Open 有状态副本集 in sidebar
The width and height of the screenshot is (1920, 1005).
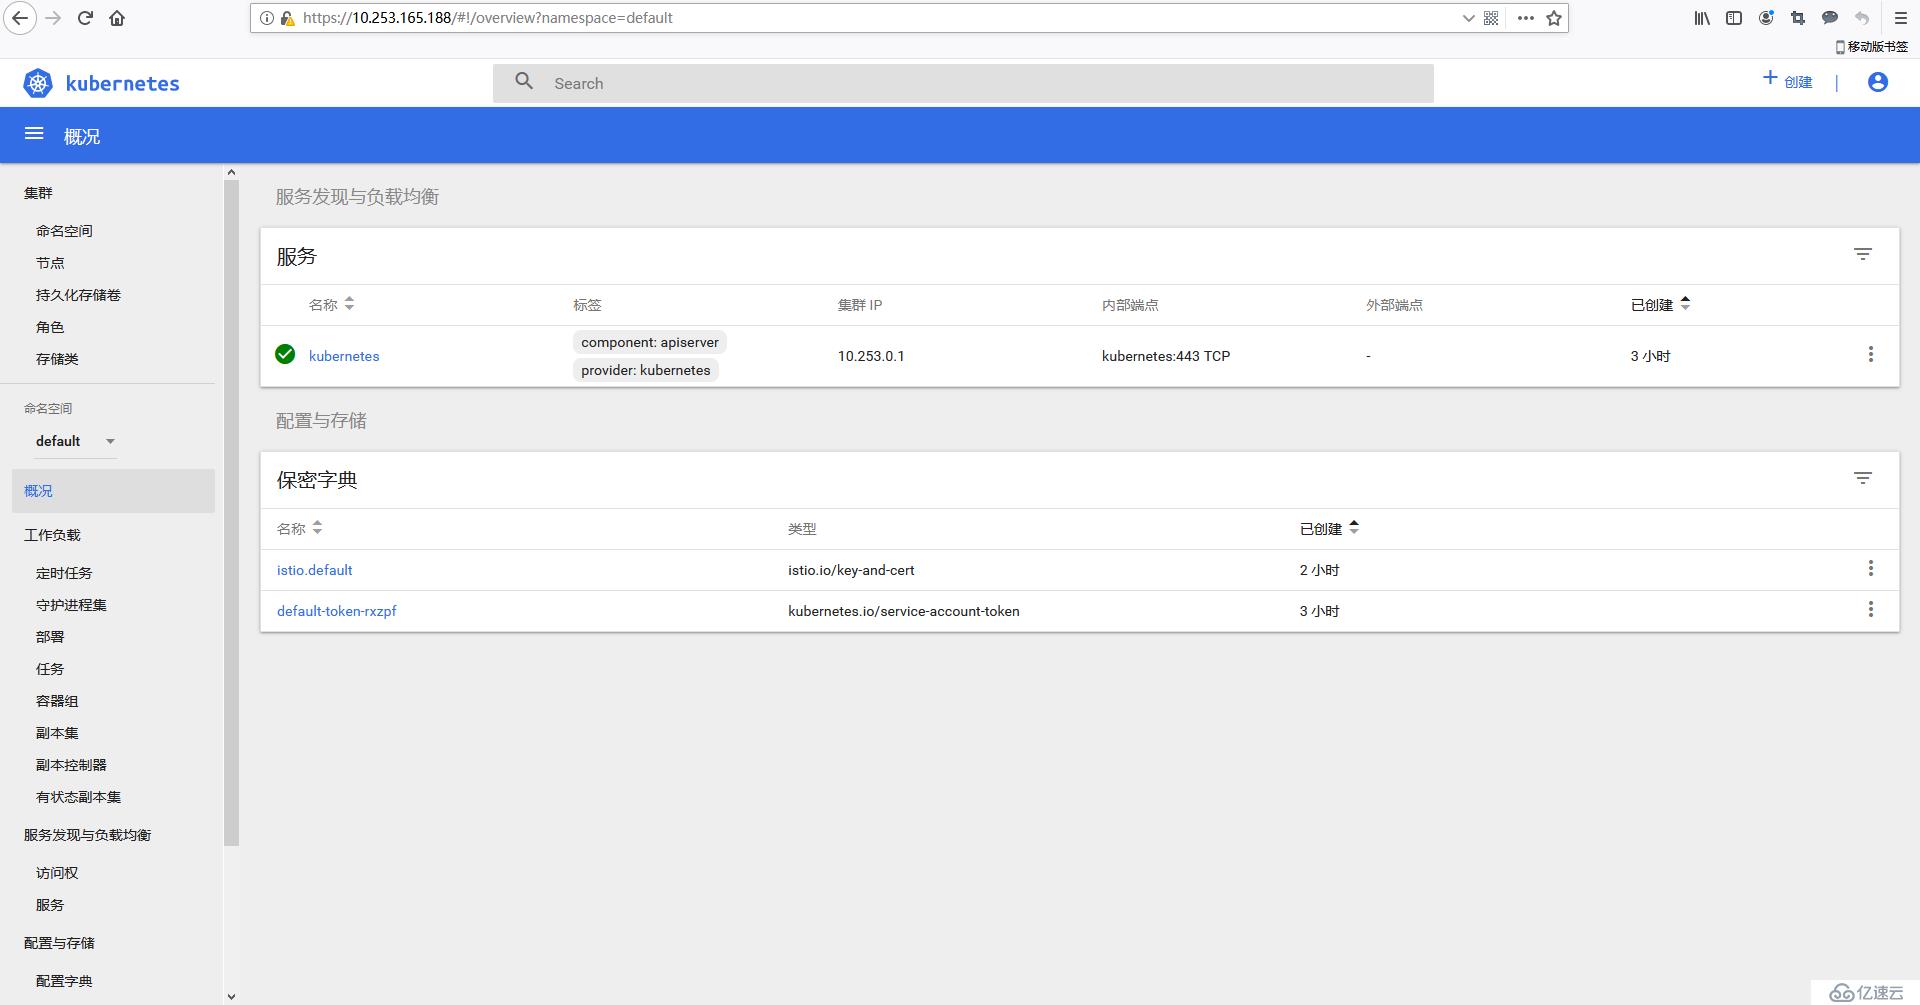[x=78, y=797]
